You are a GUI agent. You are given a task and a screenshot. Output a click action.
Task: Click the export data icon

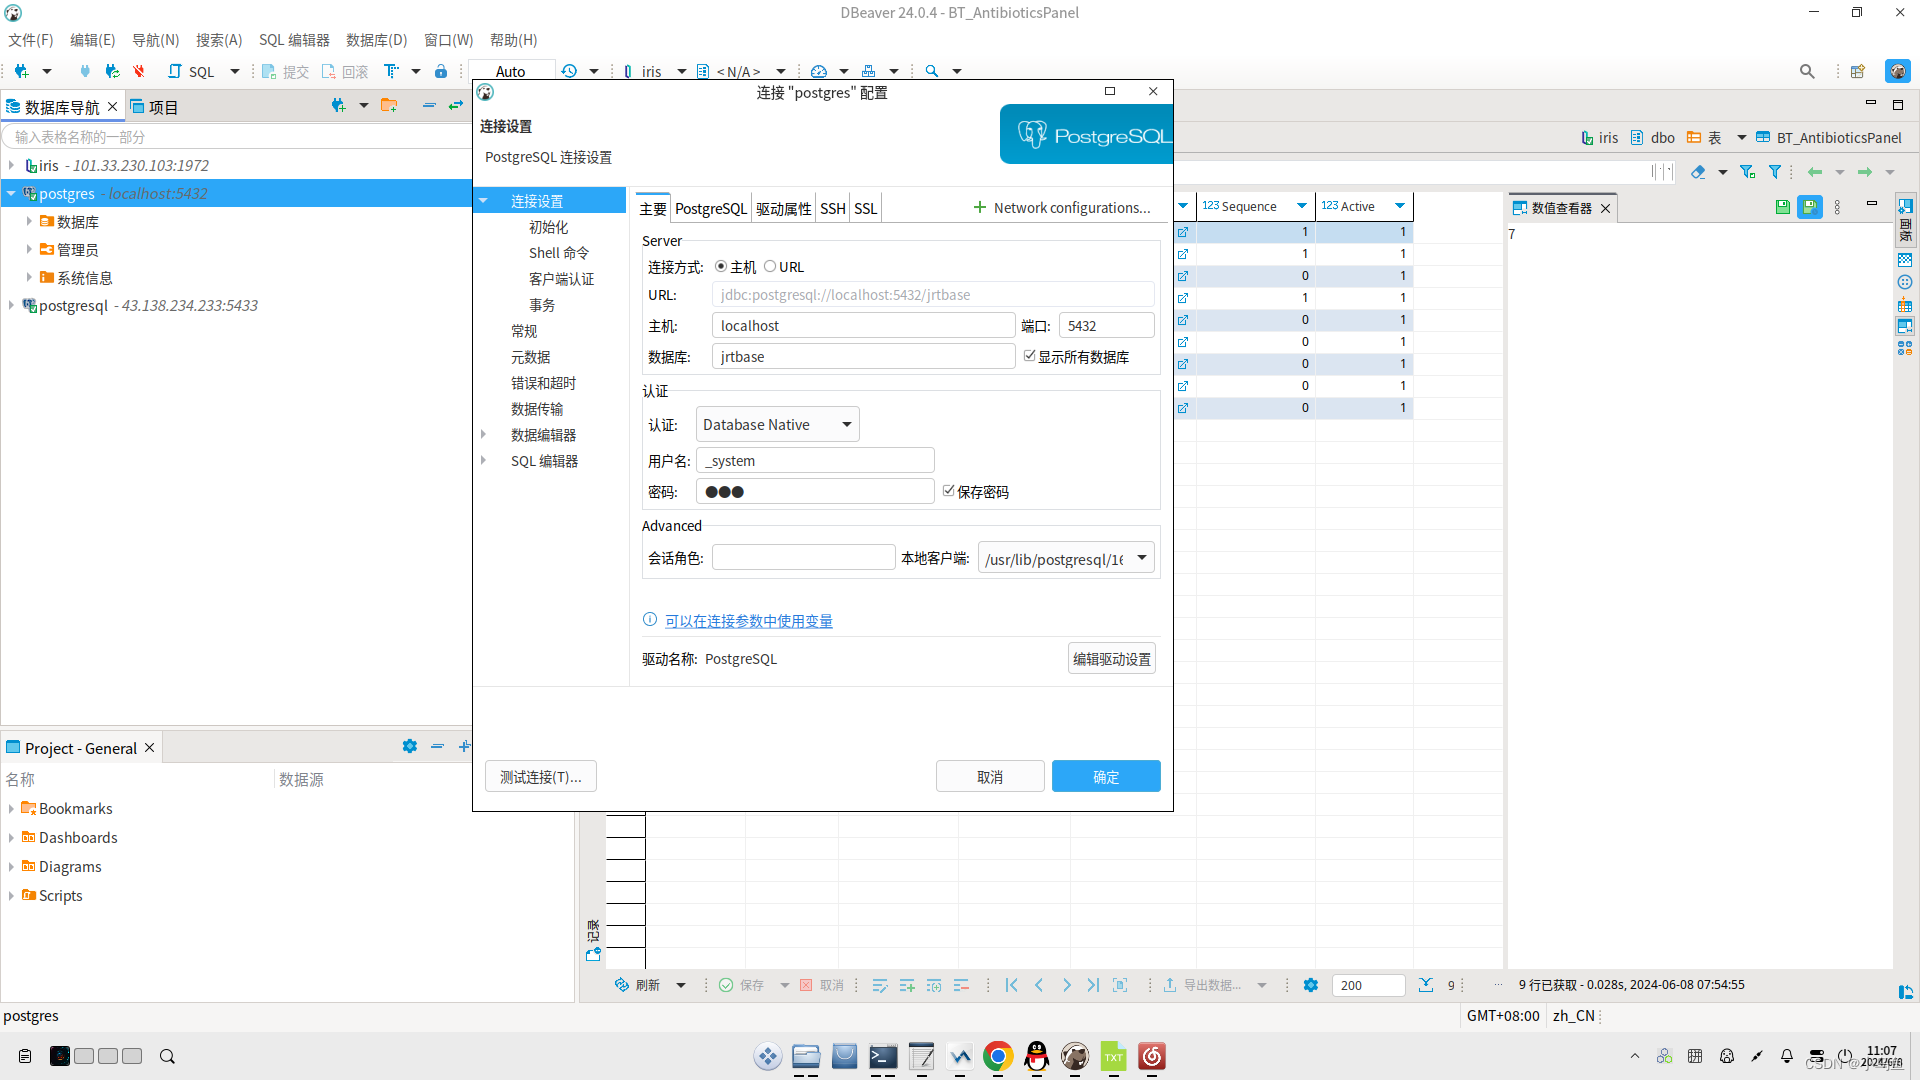coord(1169,985)
